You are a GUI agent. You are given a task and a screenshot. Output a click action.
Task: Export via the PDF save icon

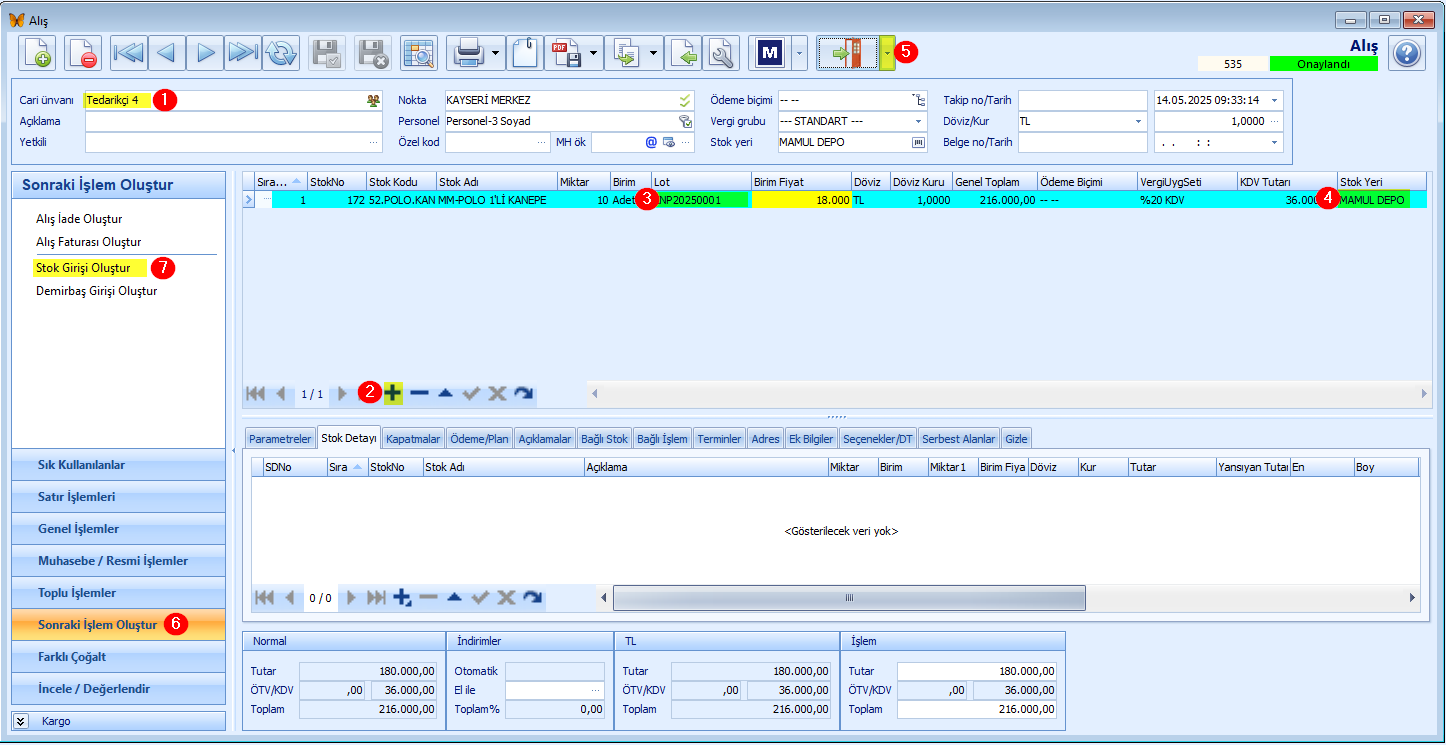pyautogui.click(x=565, y=52)
